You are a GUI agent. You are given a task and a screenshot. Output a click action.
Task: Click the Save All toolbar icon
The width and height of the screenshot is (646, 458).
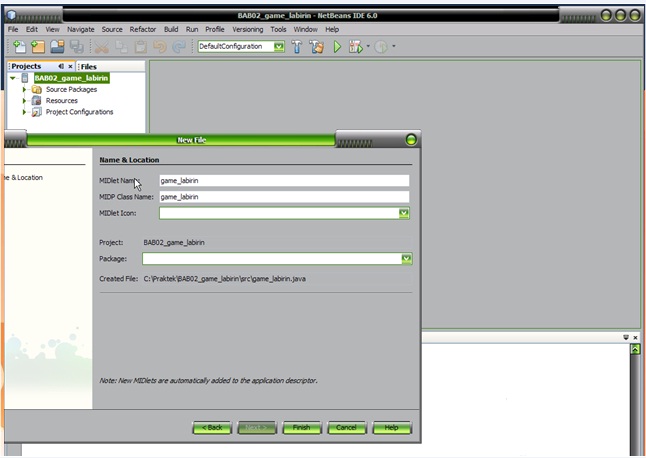(77, 47)
